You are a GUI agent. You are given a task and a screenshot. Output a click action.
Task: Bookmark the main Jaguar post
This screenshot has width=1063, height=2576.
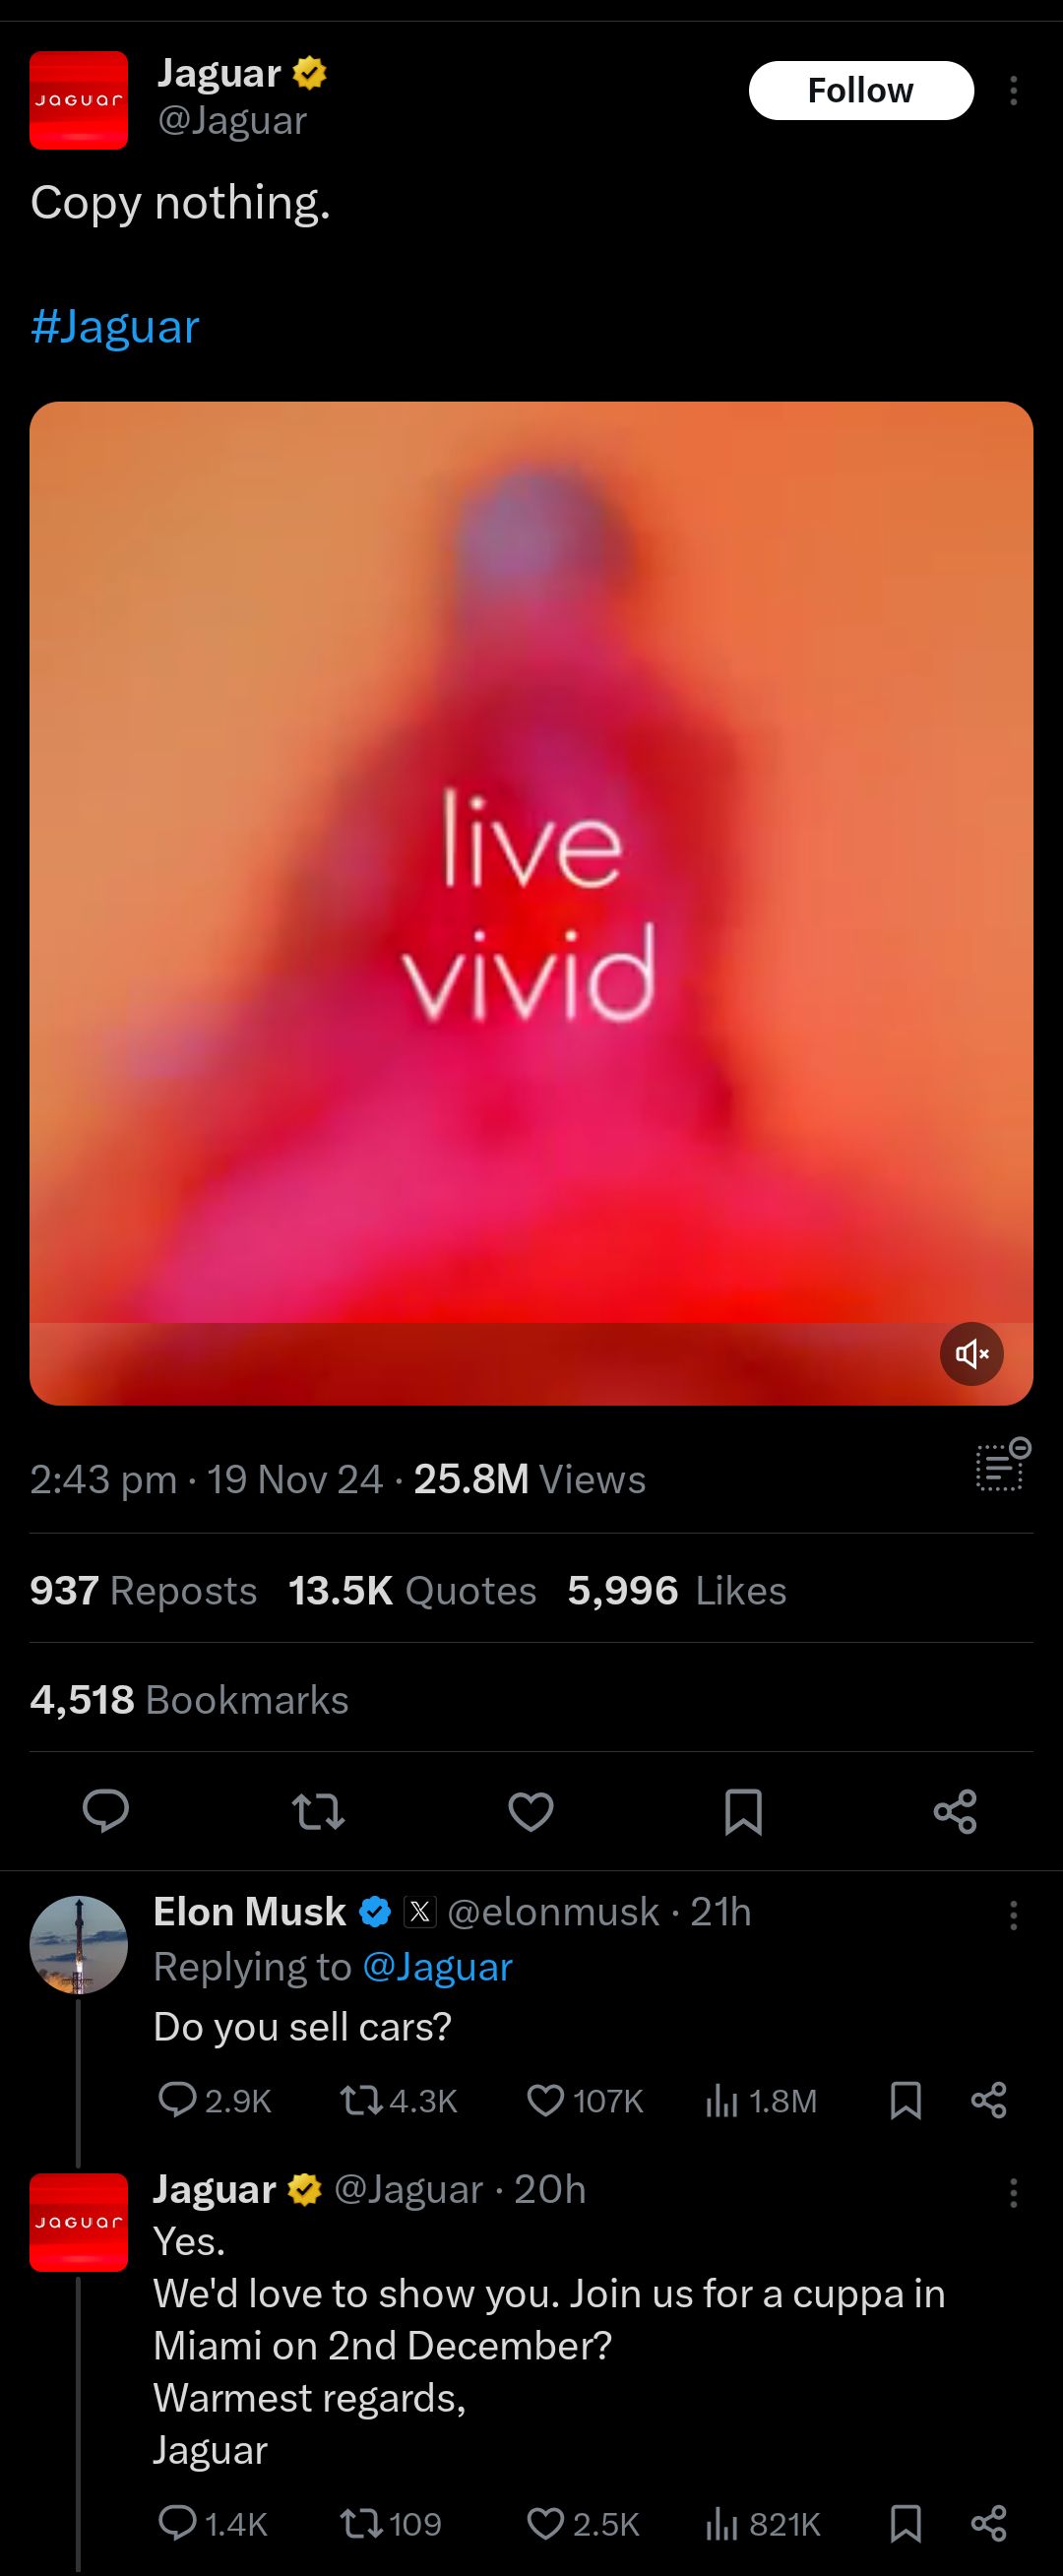click(x=743, y=1811)
